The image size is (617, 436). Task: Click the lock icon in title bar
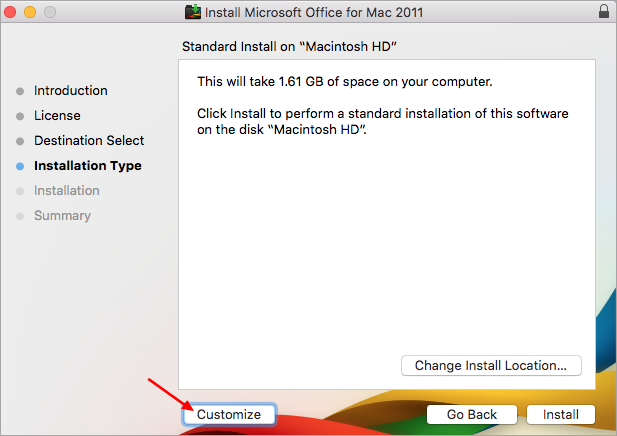[x=603, y=12]
